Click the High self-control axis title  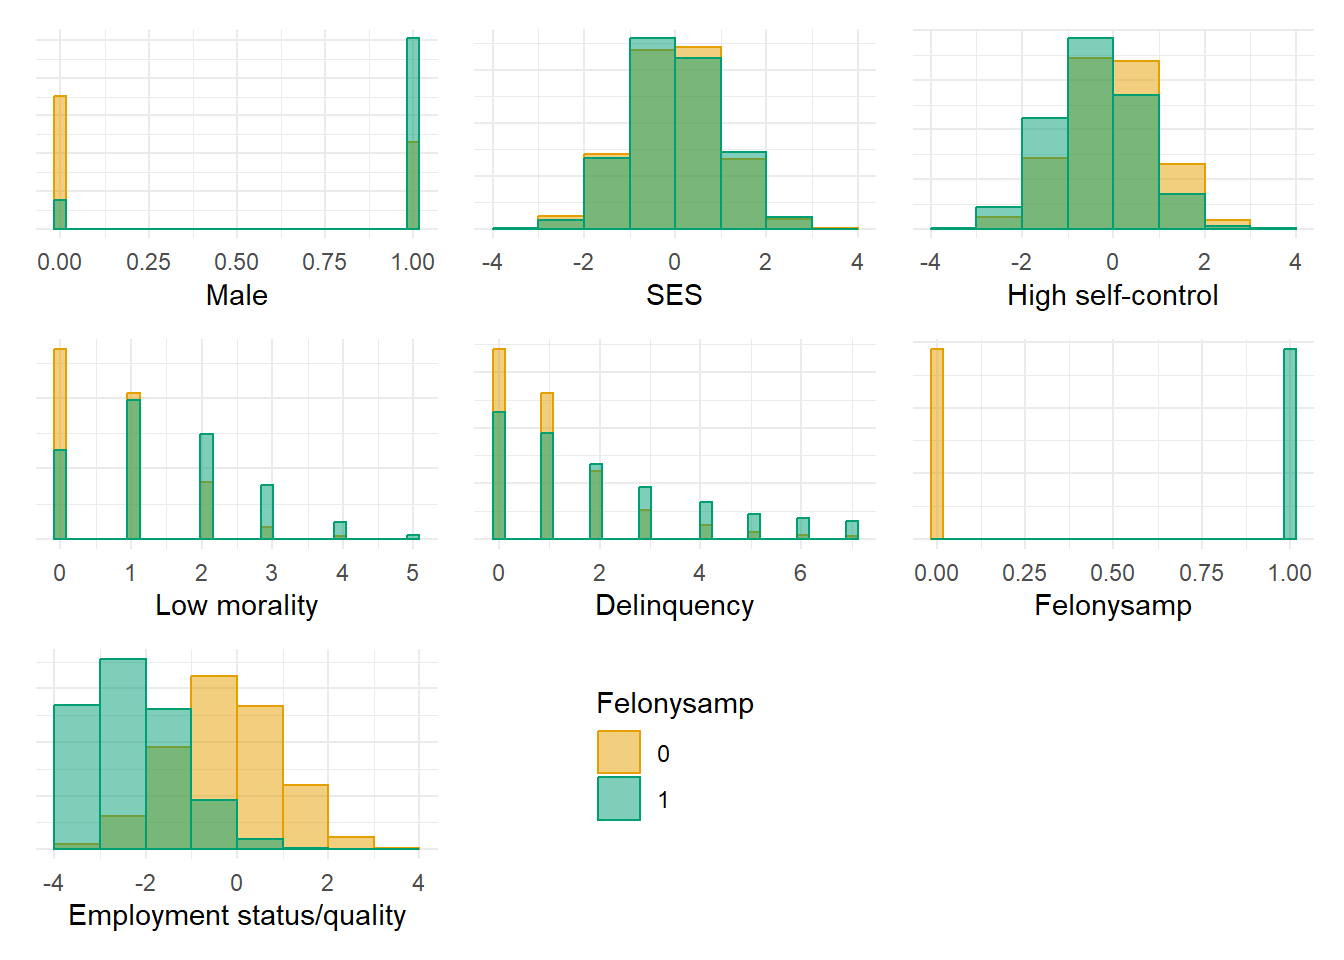[x=1112, y=296]
